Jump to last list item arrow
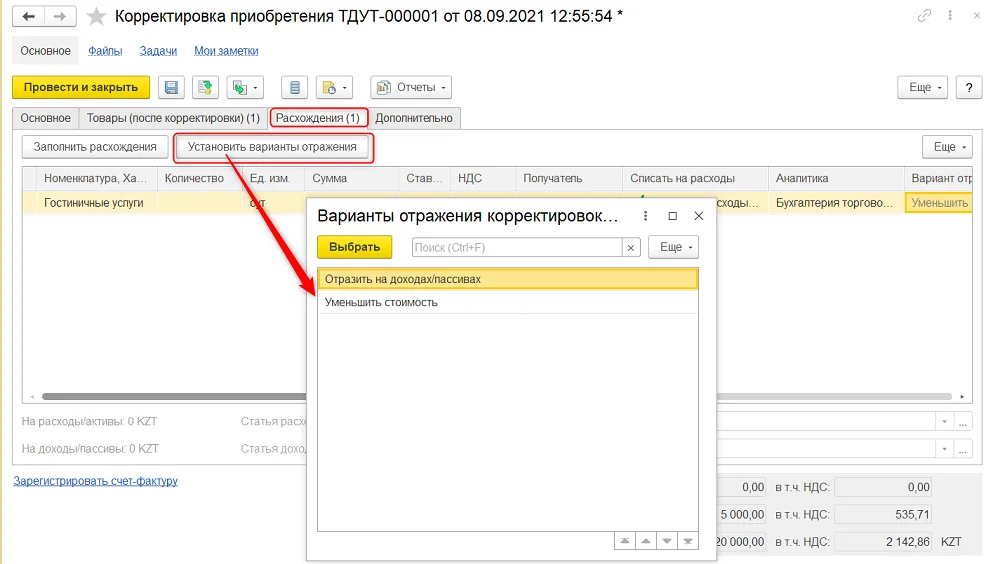This screenshot has width=1000, height=564. 688,541
